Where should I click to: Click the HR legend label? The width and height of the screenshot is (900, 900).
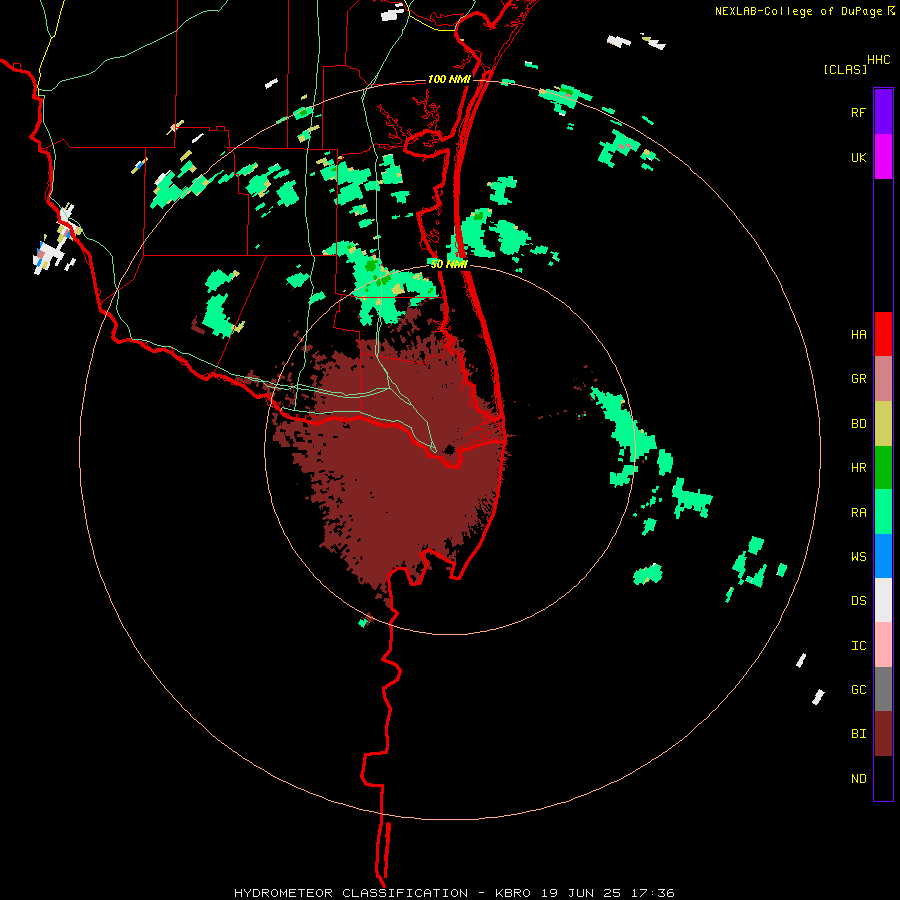[858, 468]
